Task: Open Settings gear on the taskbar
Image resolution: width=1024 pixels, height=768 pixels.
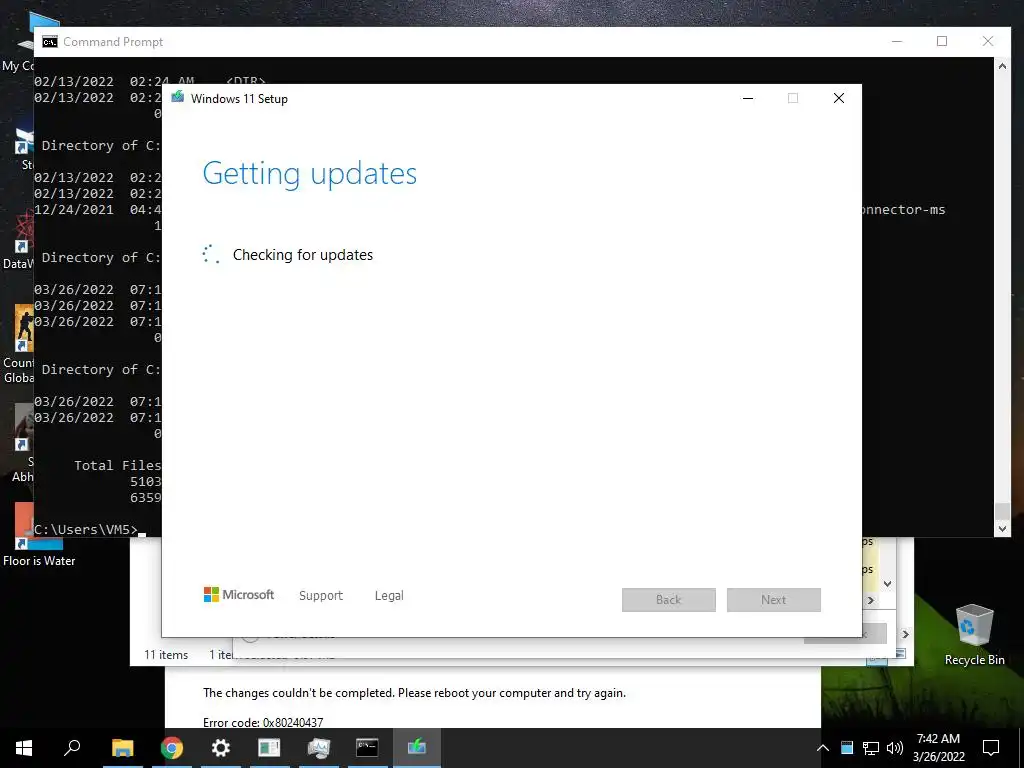Action: click(221, 748)
